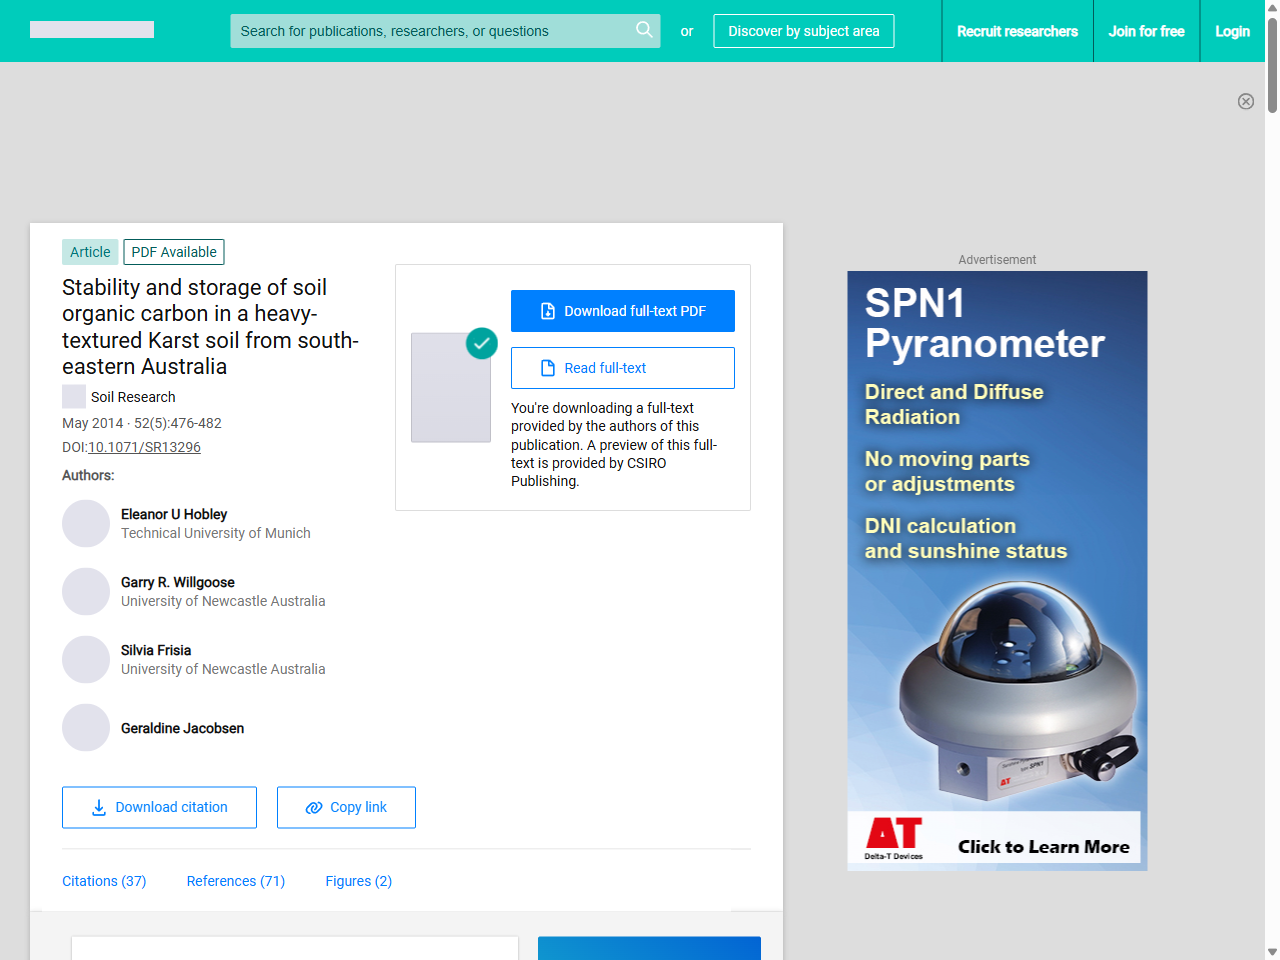Click the scrollbar down arrow
1280x960 pixels.
point(1272,952)
